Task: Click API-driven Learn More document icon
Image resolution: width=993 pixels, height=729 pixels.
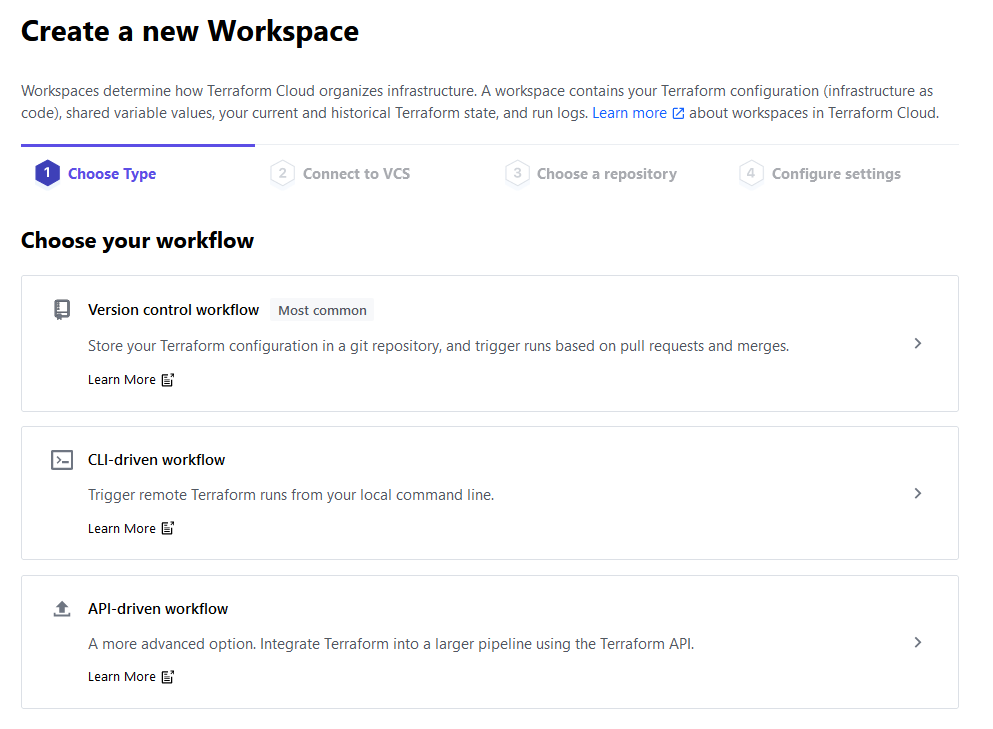Action: 168,676
